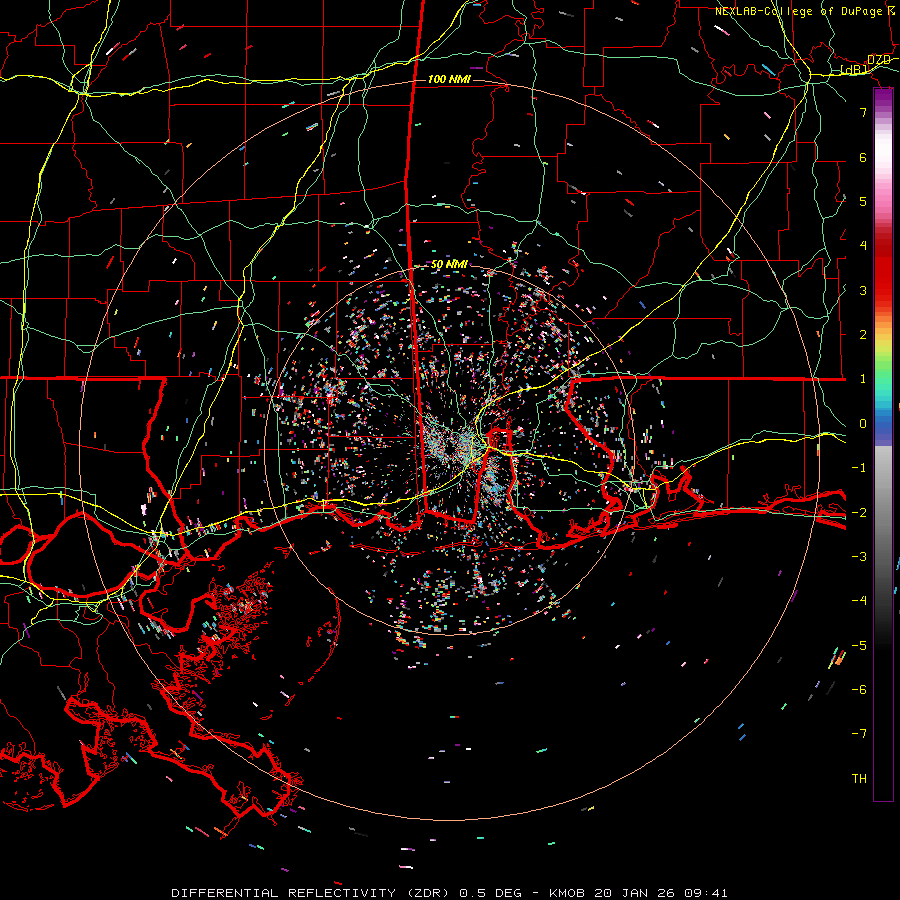
Task: Click the 'KMOB' station identifier in caption
Action: [567, 893]
